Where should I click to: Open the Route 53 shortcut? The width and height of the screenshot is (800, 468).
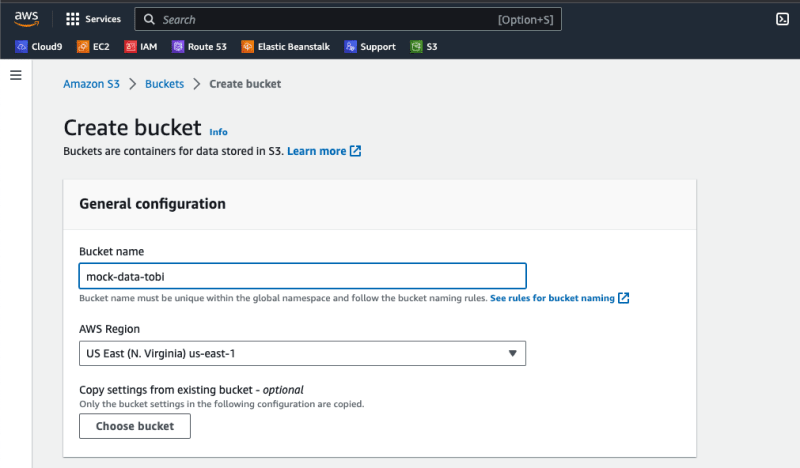click(x=199, y=46)
